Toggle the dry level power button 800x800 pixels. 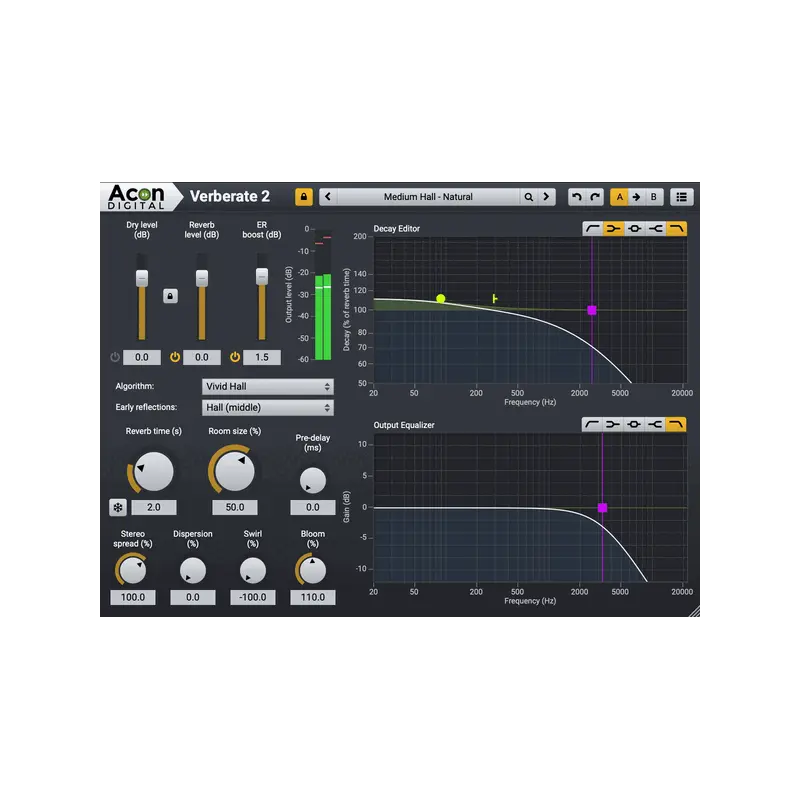coord(115,357)
